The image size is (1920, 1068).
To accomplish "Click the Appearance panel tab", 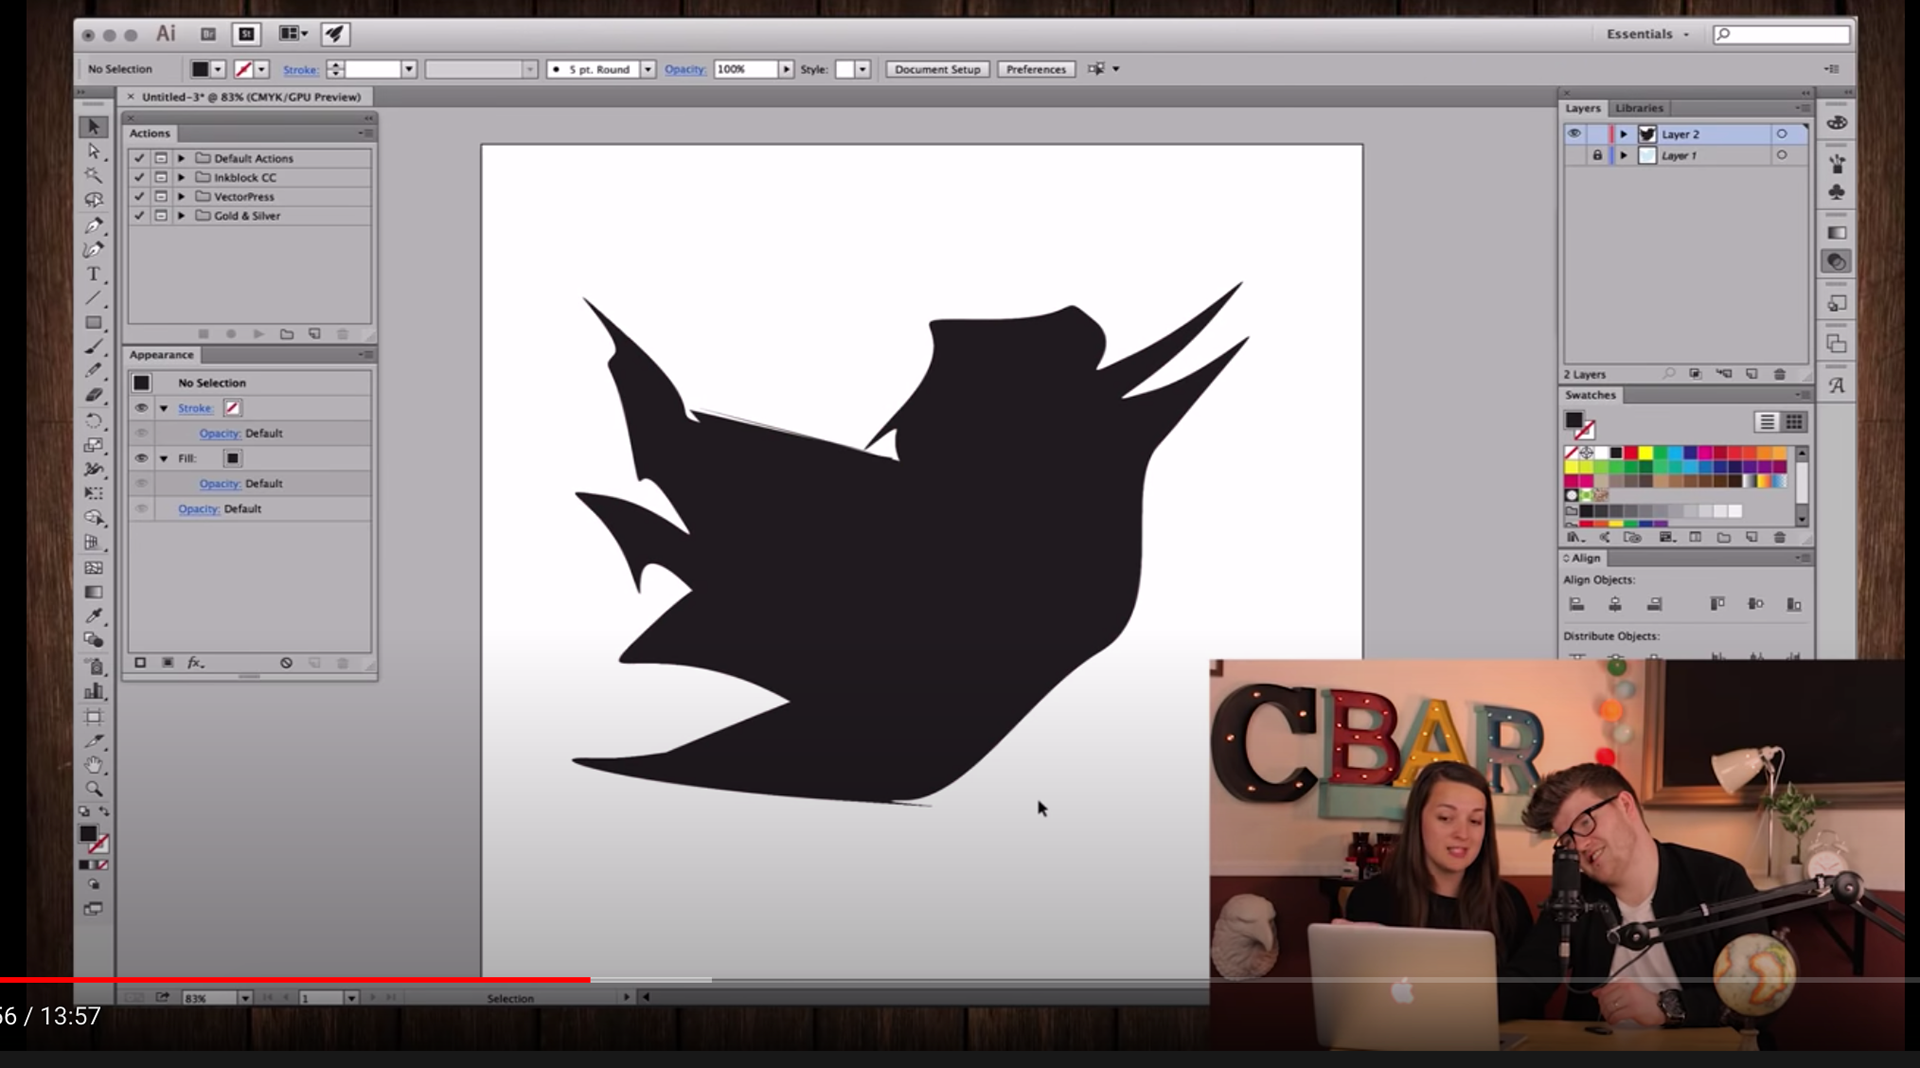I will (161, 355).
